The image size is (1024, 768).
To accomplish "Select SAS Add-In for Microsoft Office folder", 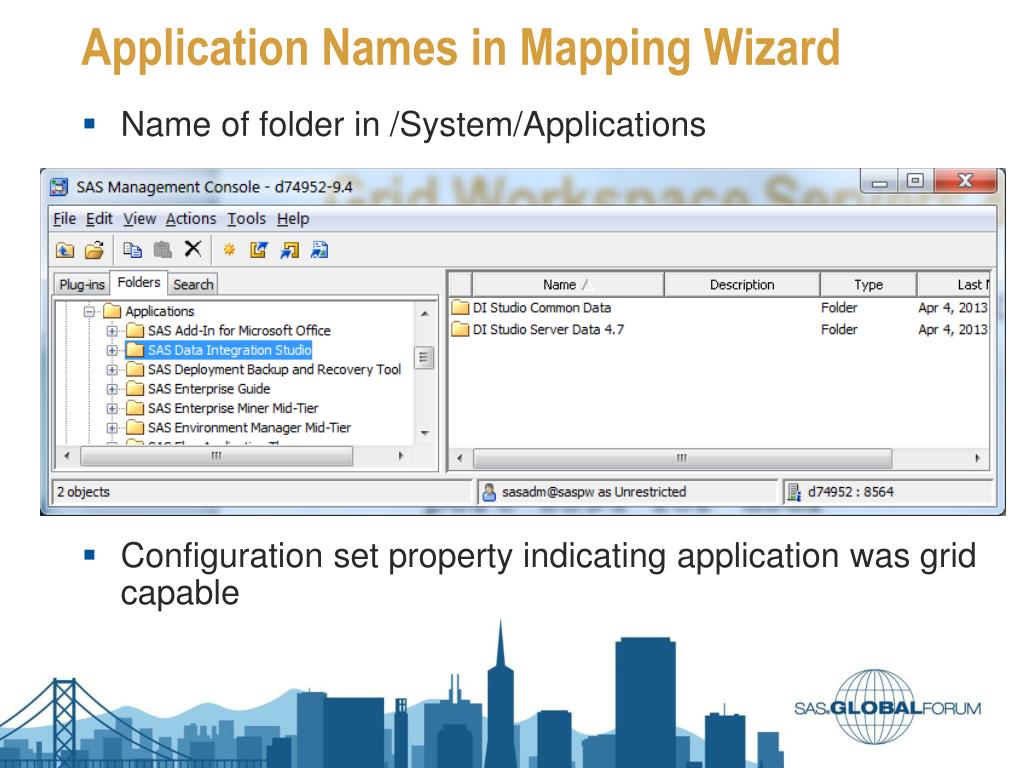I will click(x=239, y=330).
